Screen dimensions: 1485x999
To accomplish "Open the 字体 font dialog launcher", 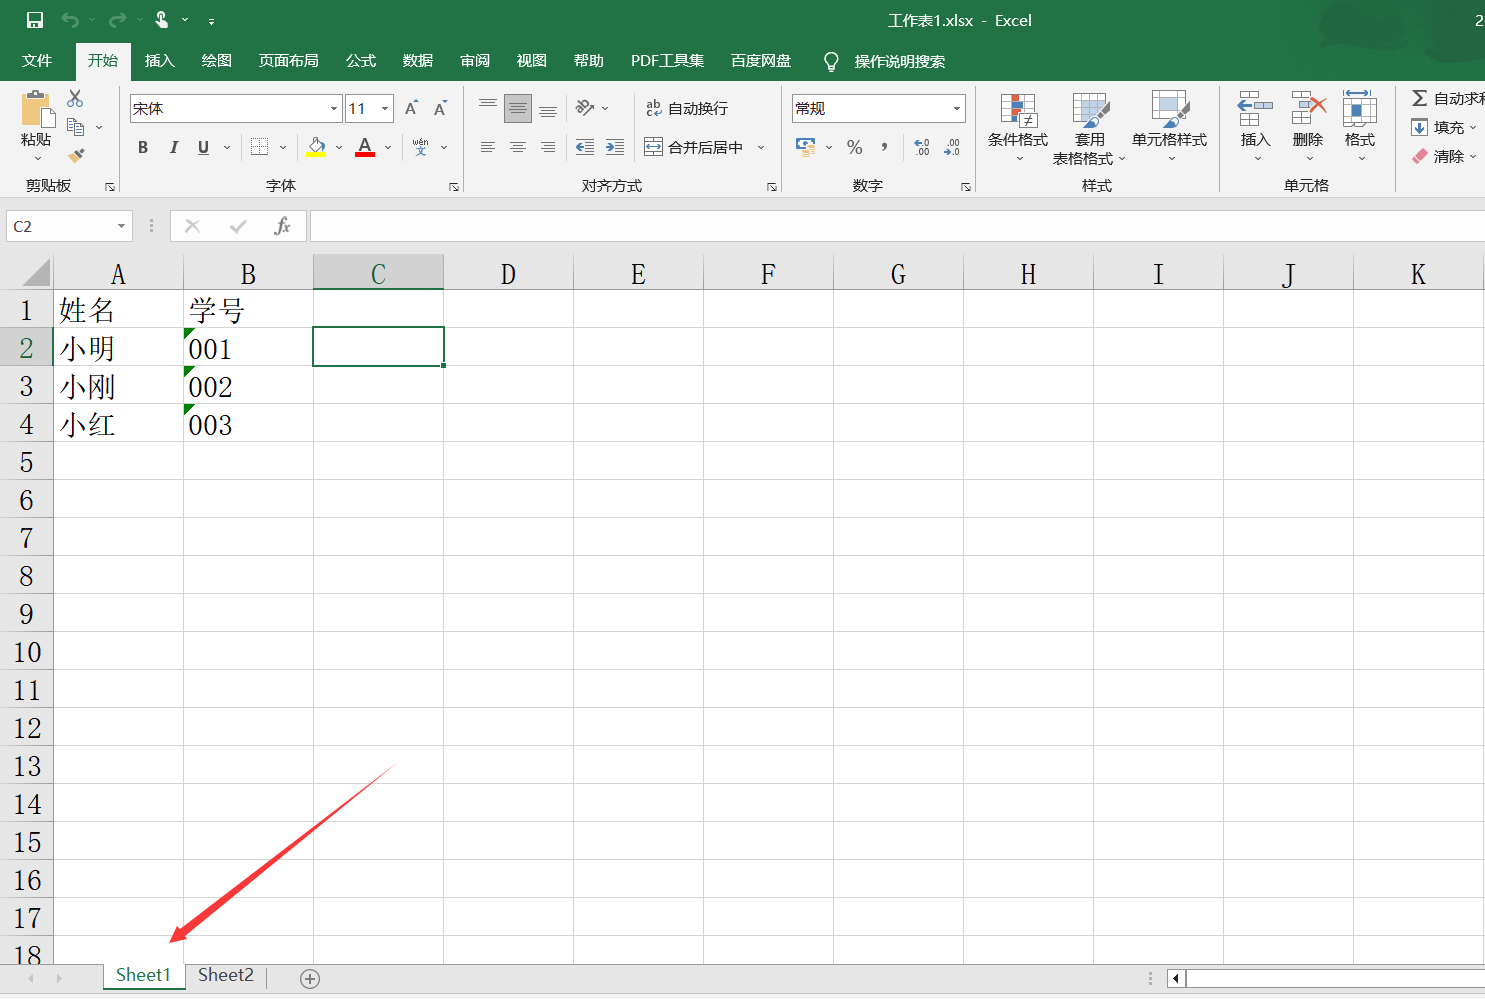I will pyautogui.click(x=454, y=187).
